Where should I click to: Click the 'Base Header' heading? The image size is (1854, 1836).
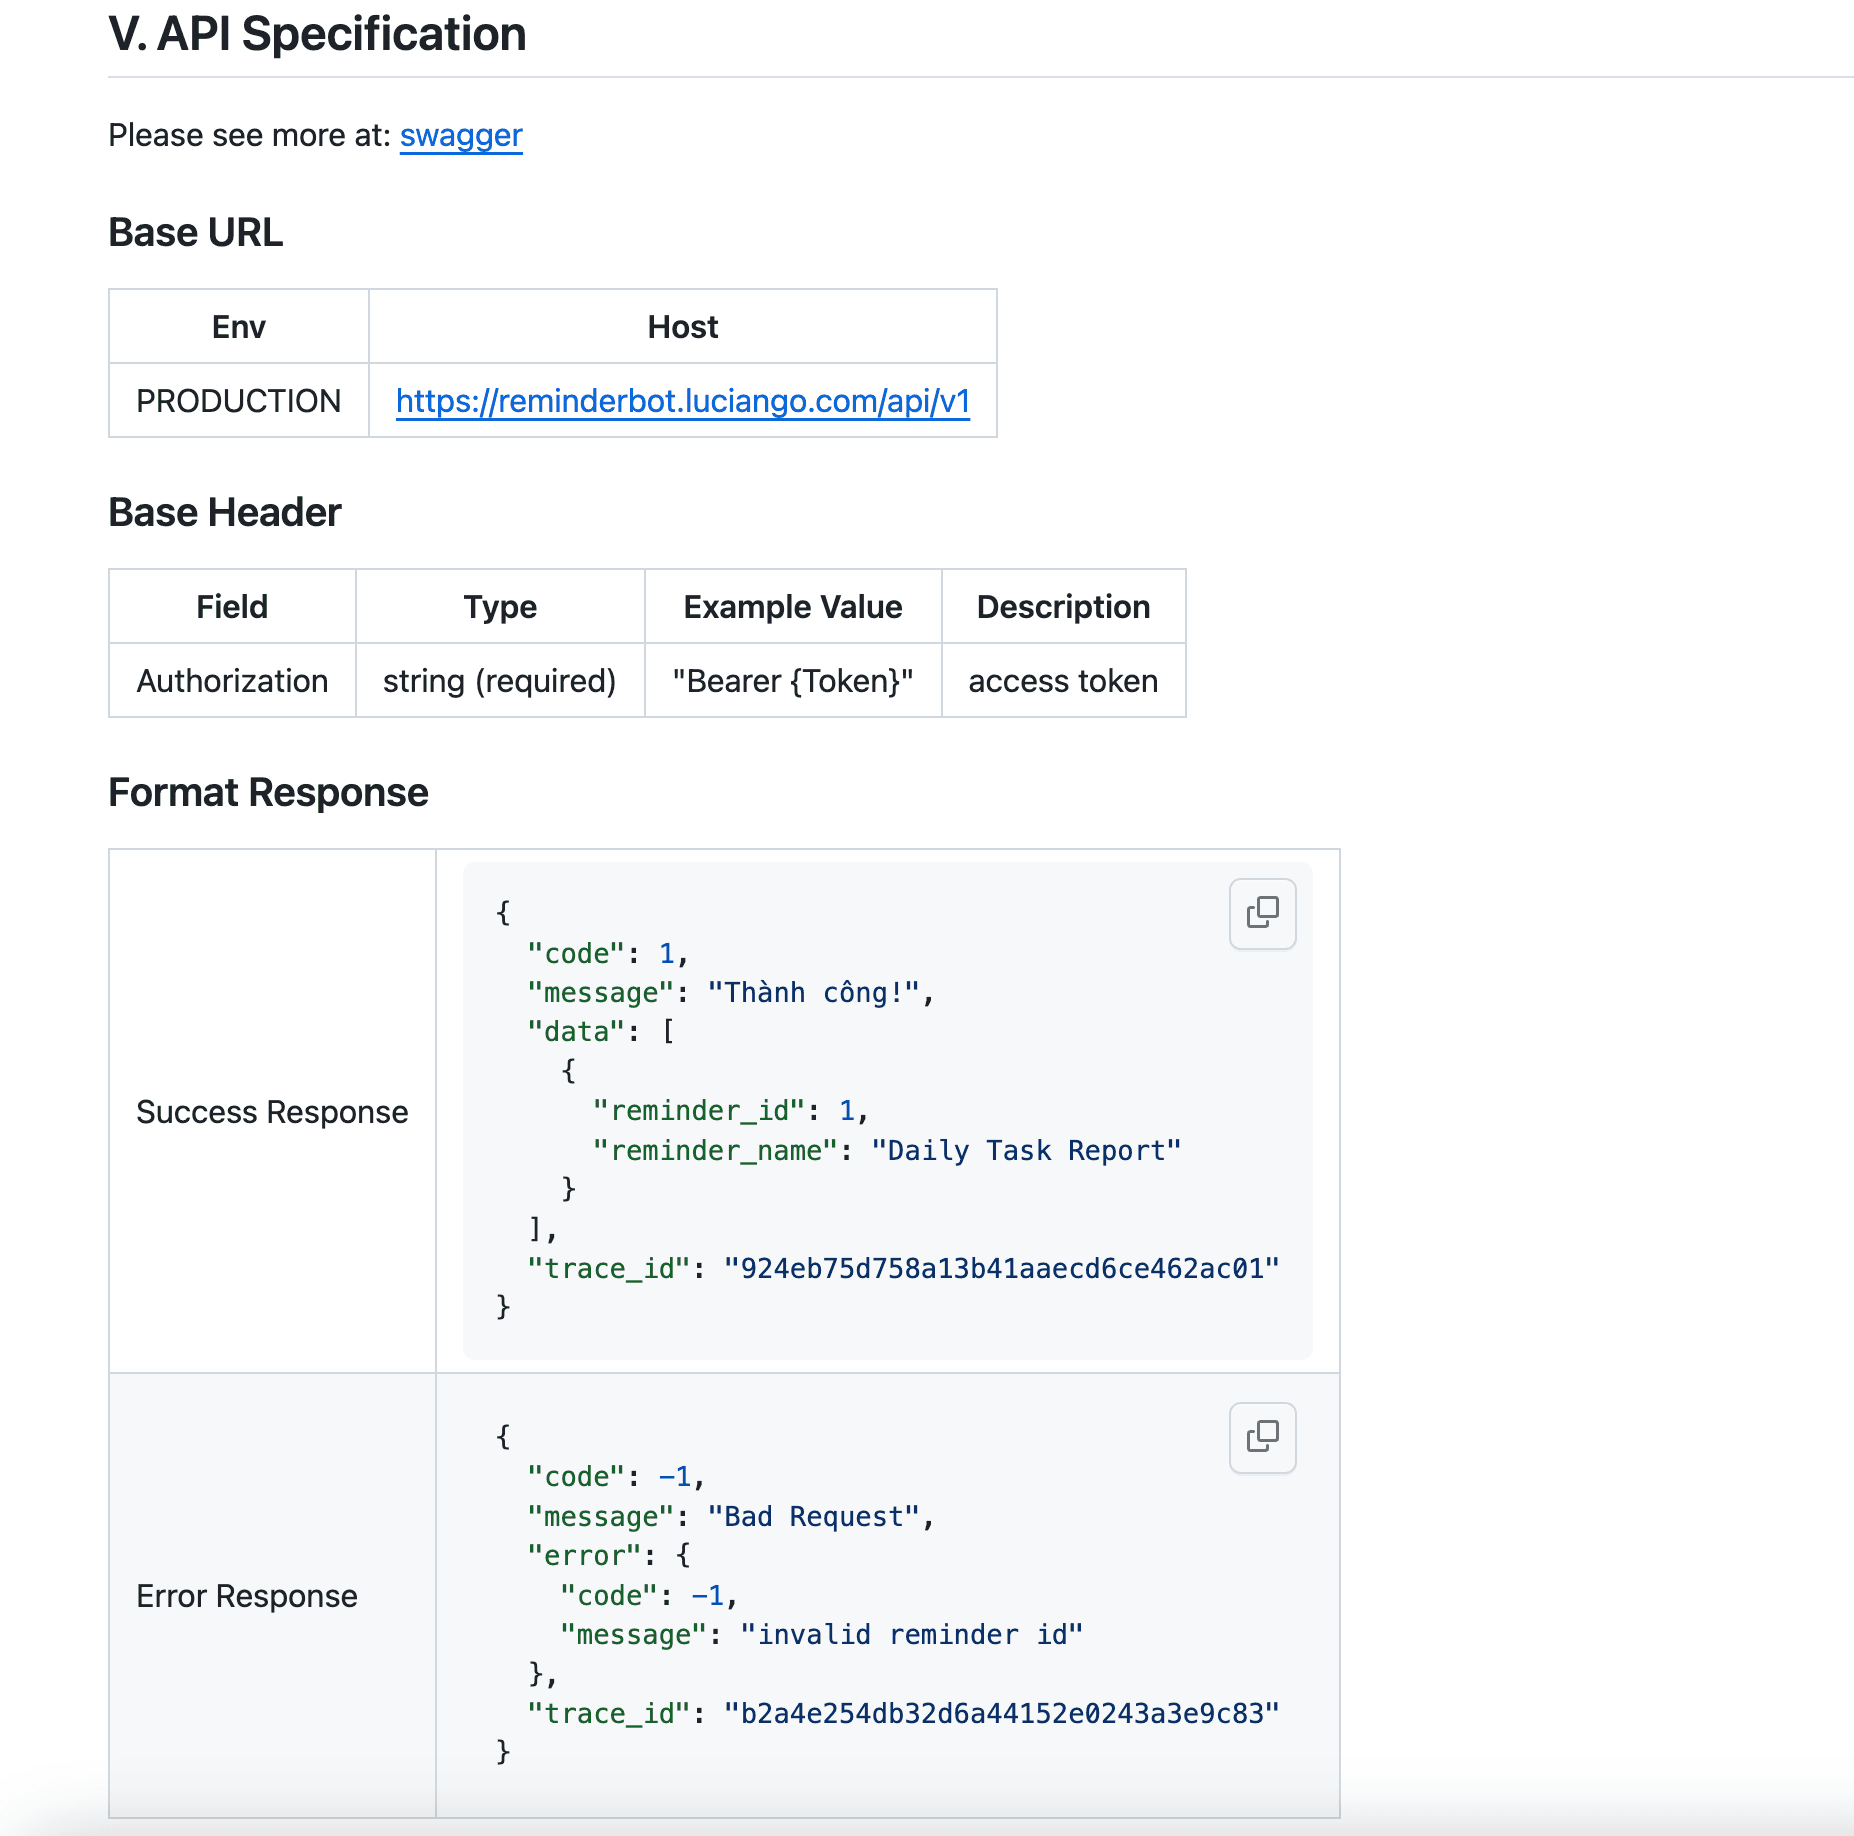(225, 512)
